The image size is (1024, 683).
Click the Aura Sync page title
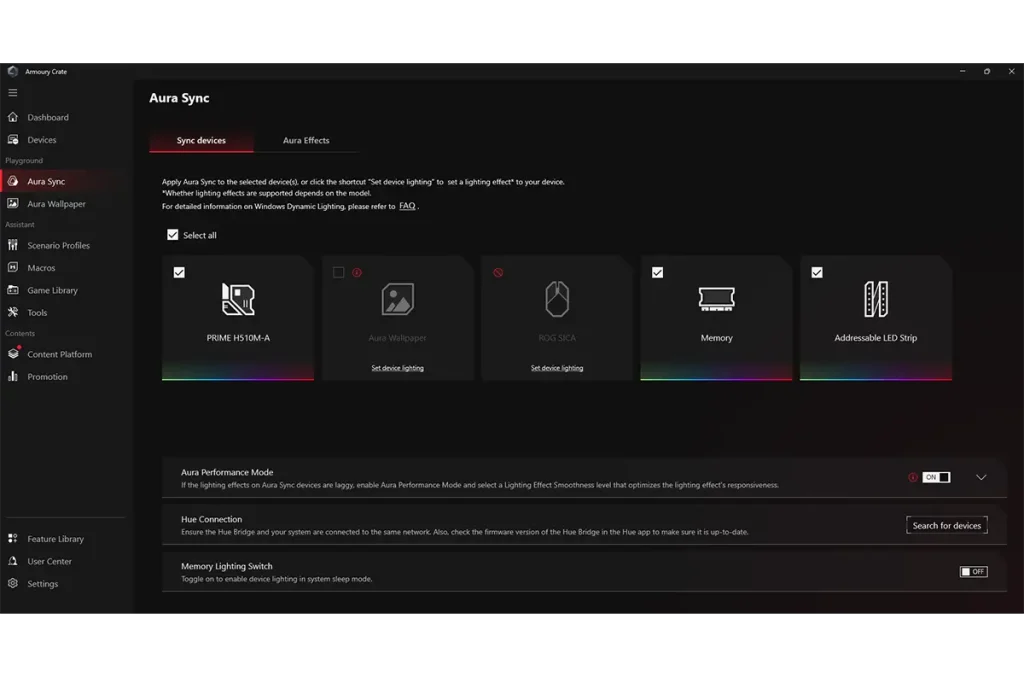(180, 98)
